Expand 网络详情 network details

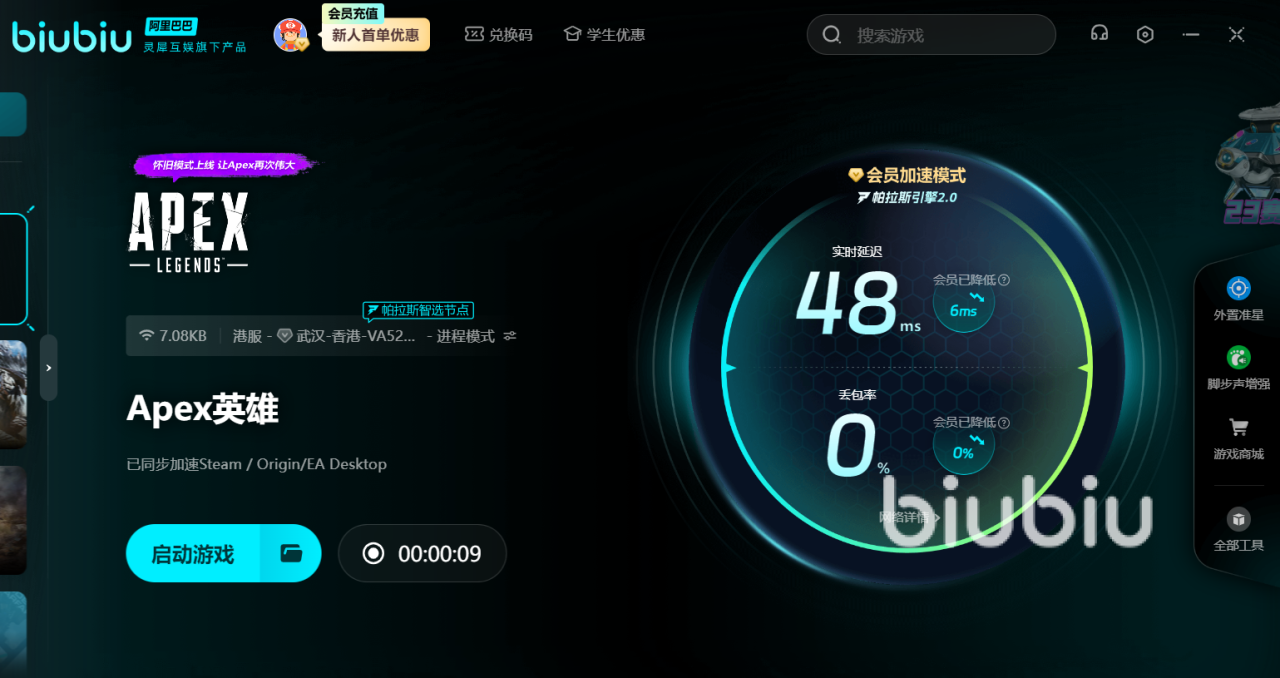908,517
